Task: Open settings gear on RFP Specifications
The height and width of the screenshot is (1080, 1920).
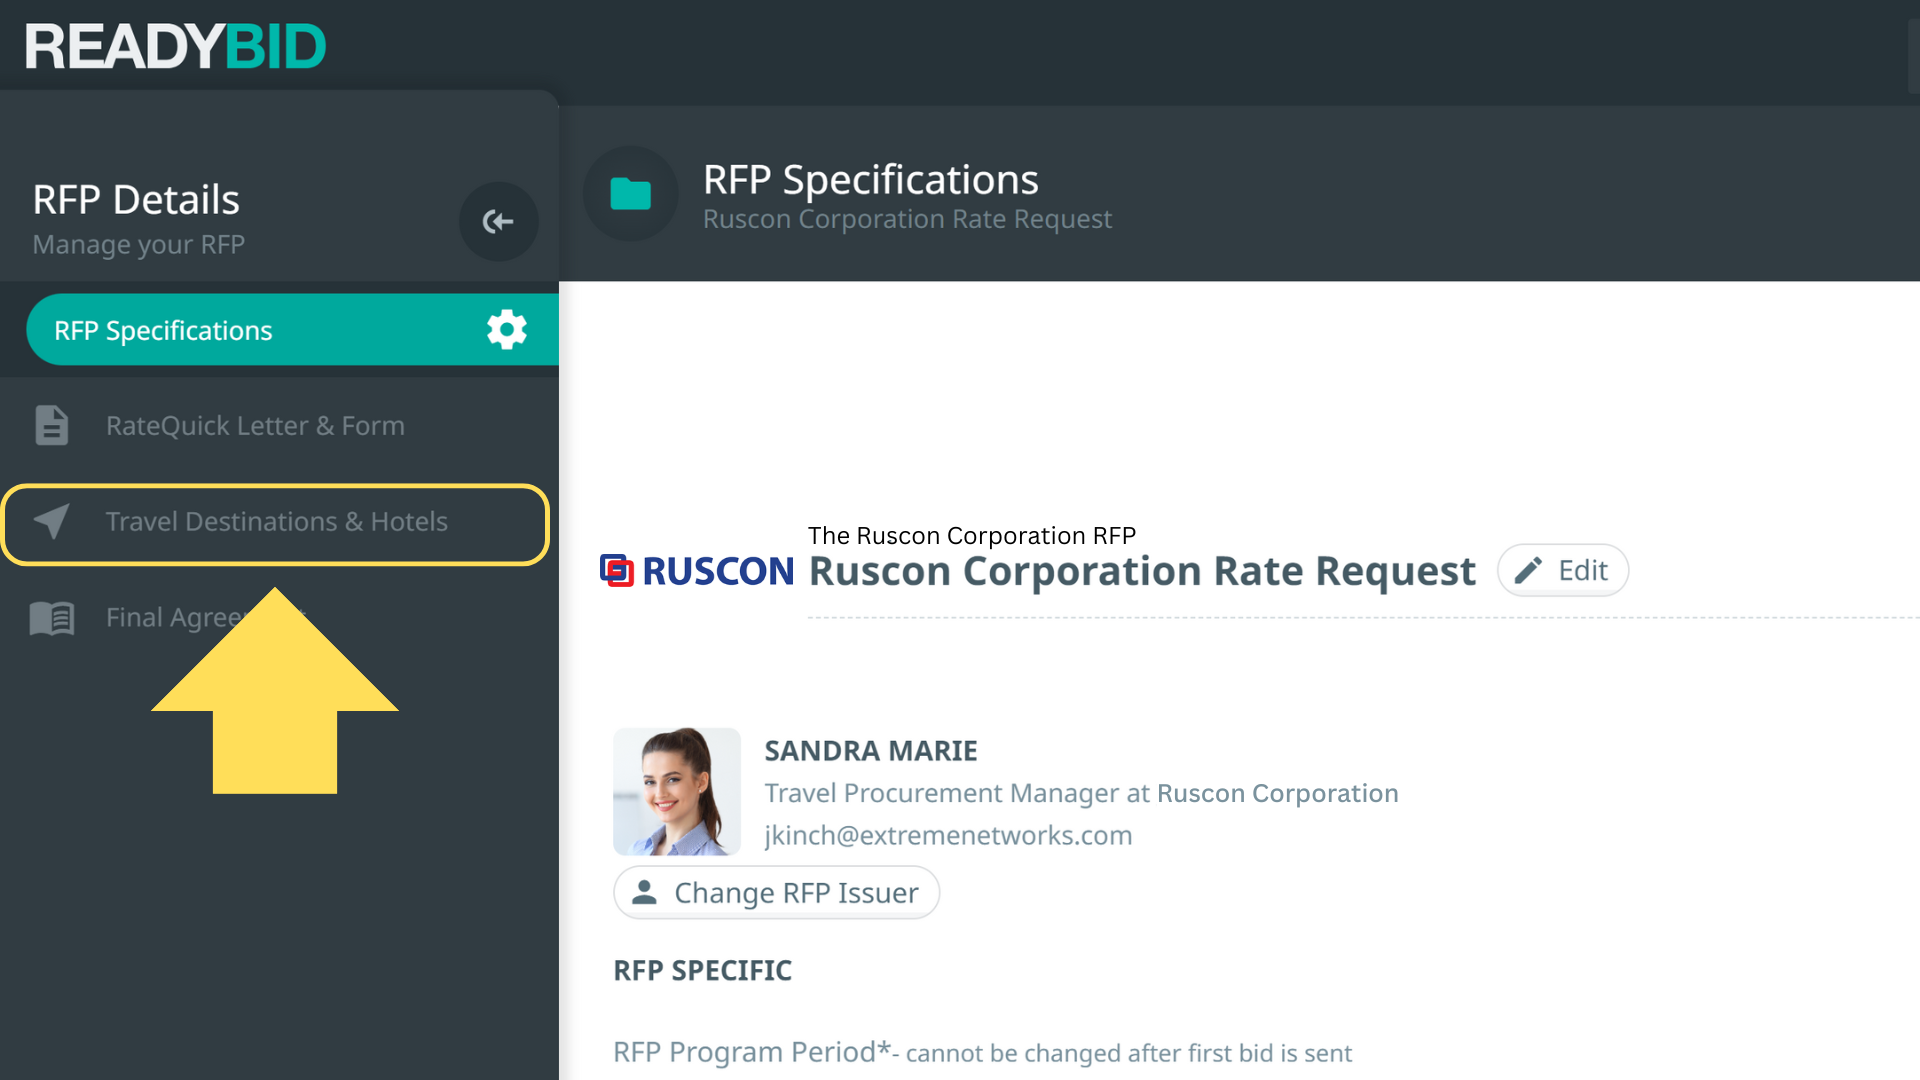Action: click(x=506, y=329)
